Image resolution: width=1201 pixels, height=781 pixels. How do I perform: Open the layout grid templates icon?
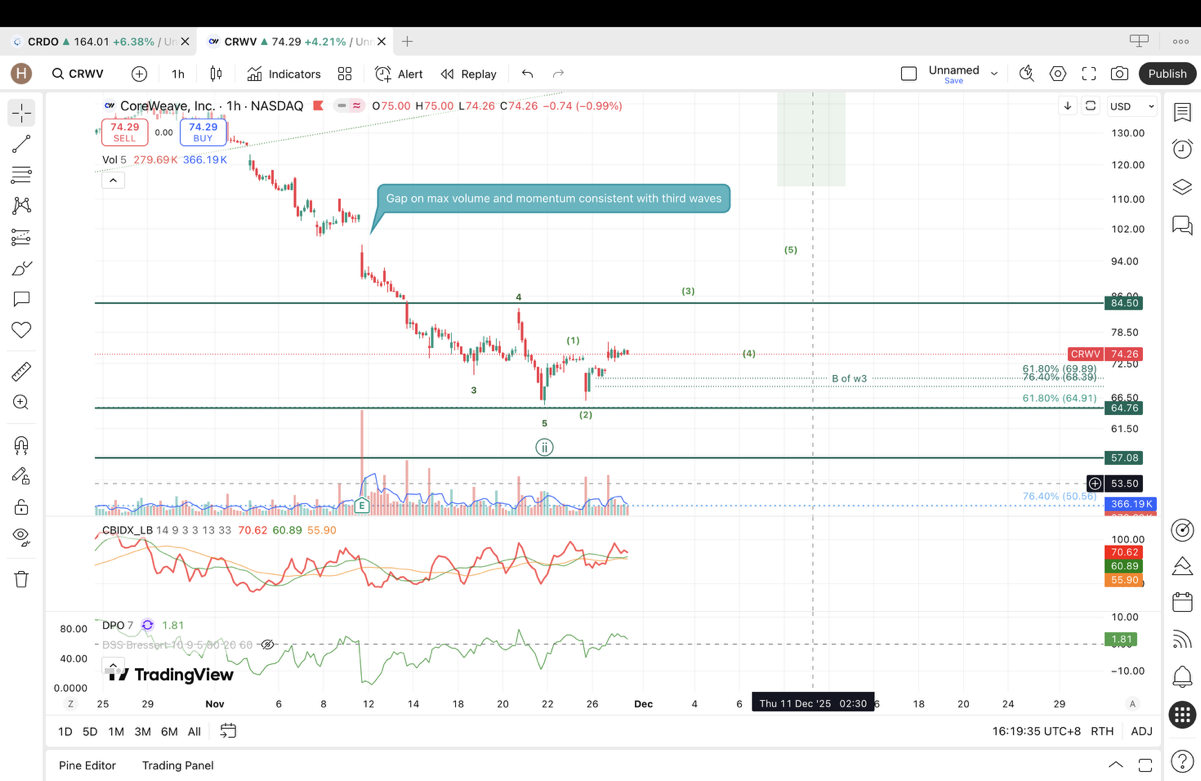tap(345, 74)
